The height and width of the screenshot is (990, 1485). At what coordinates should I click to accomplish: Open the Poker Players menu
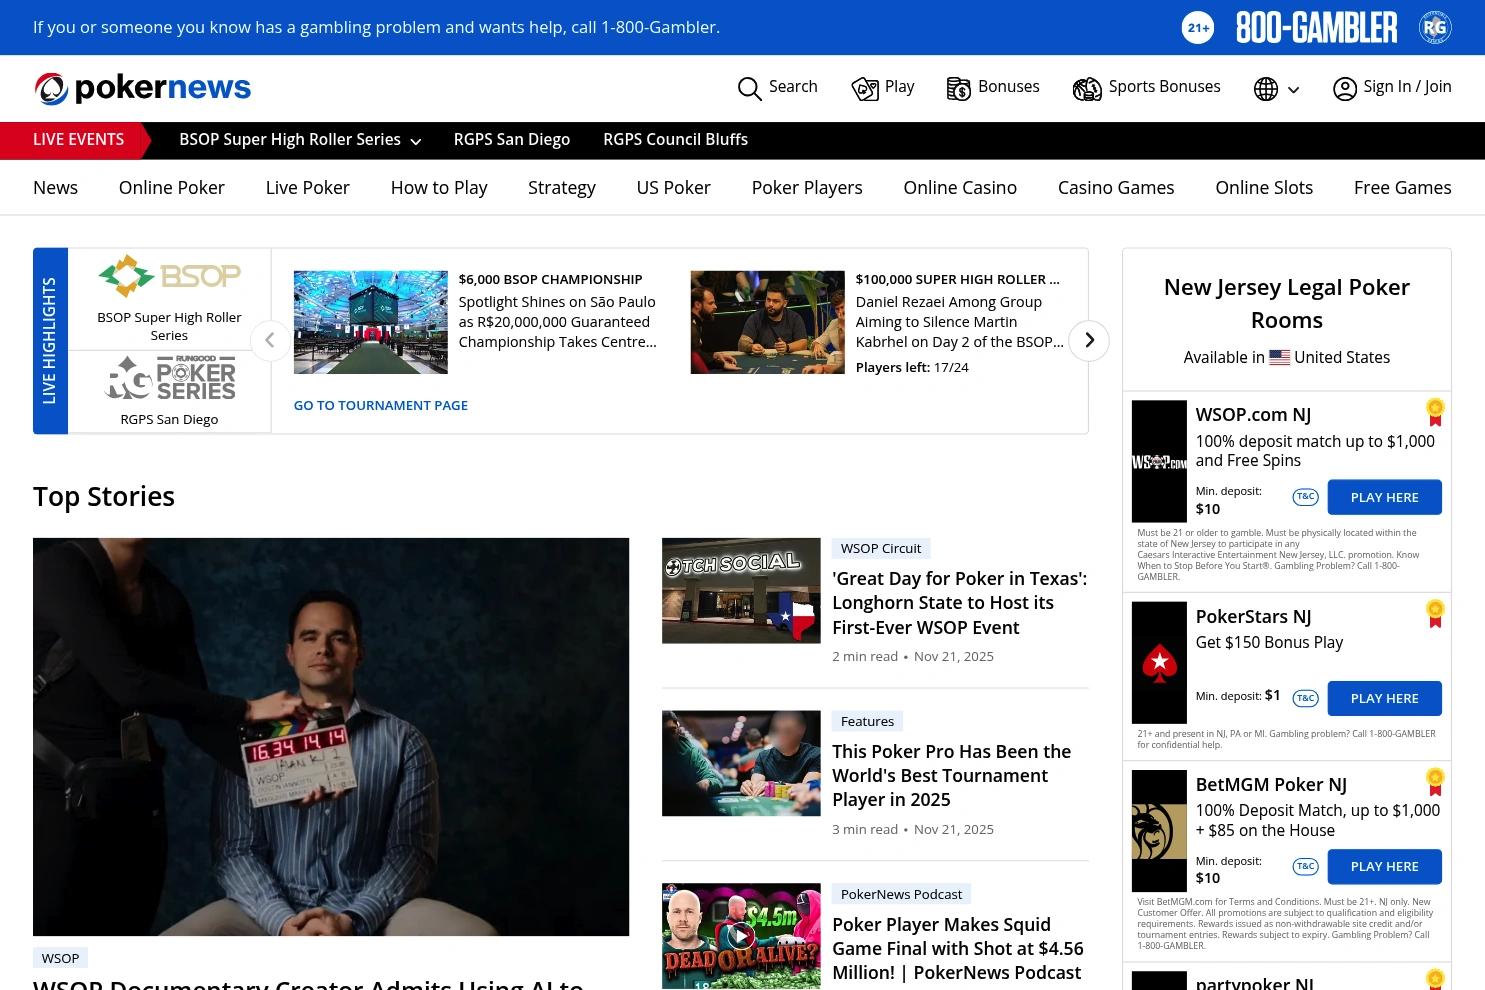coord(807,188)
